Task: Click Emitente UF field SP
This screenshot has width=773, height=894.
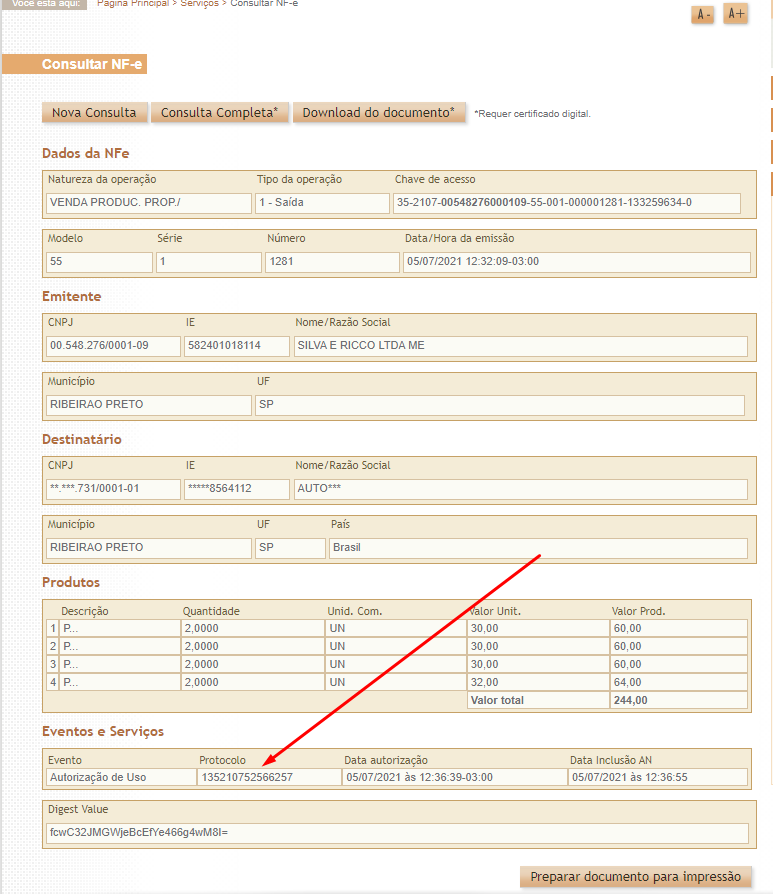Action: click(x=499, y=405)
